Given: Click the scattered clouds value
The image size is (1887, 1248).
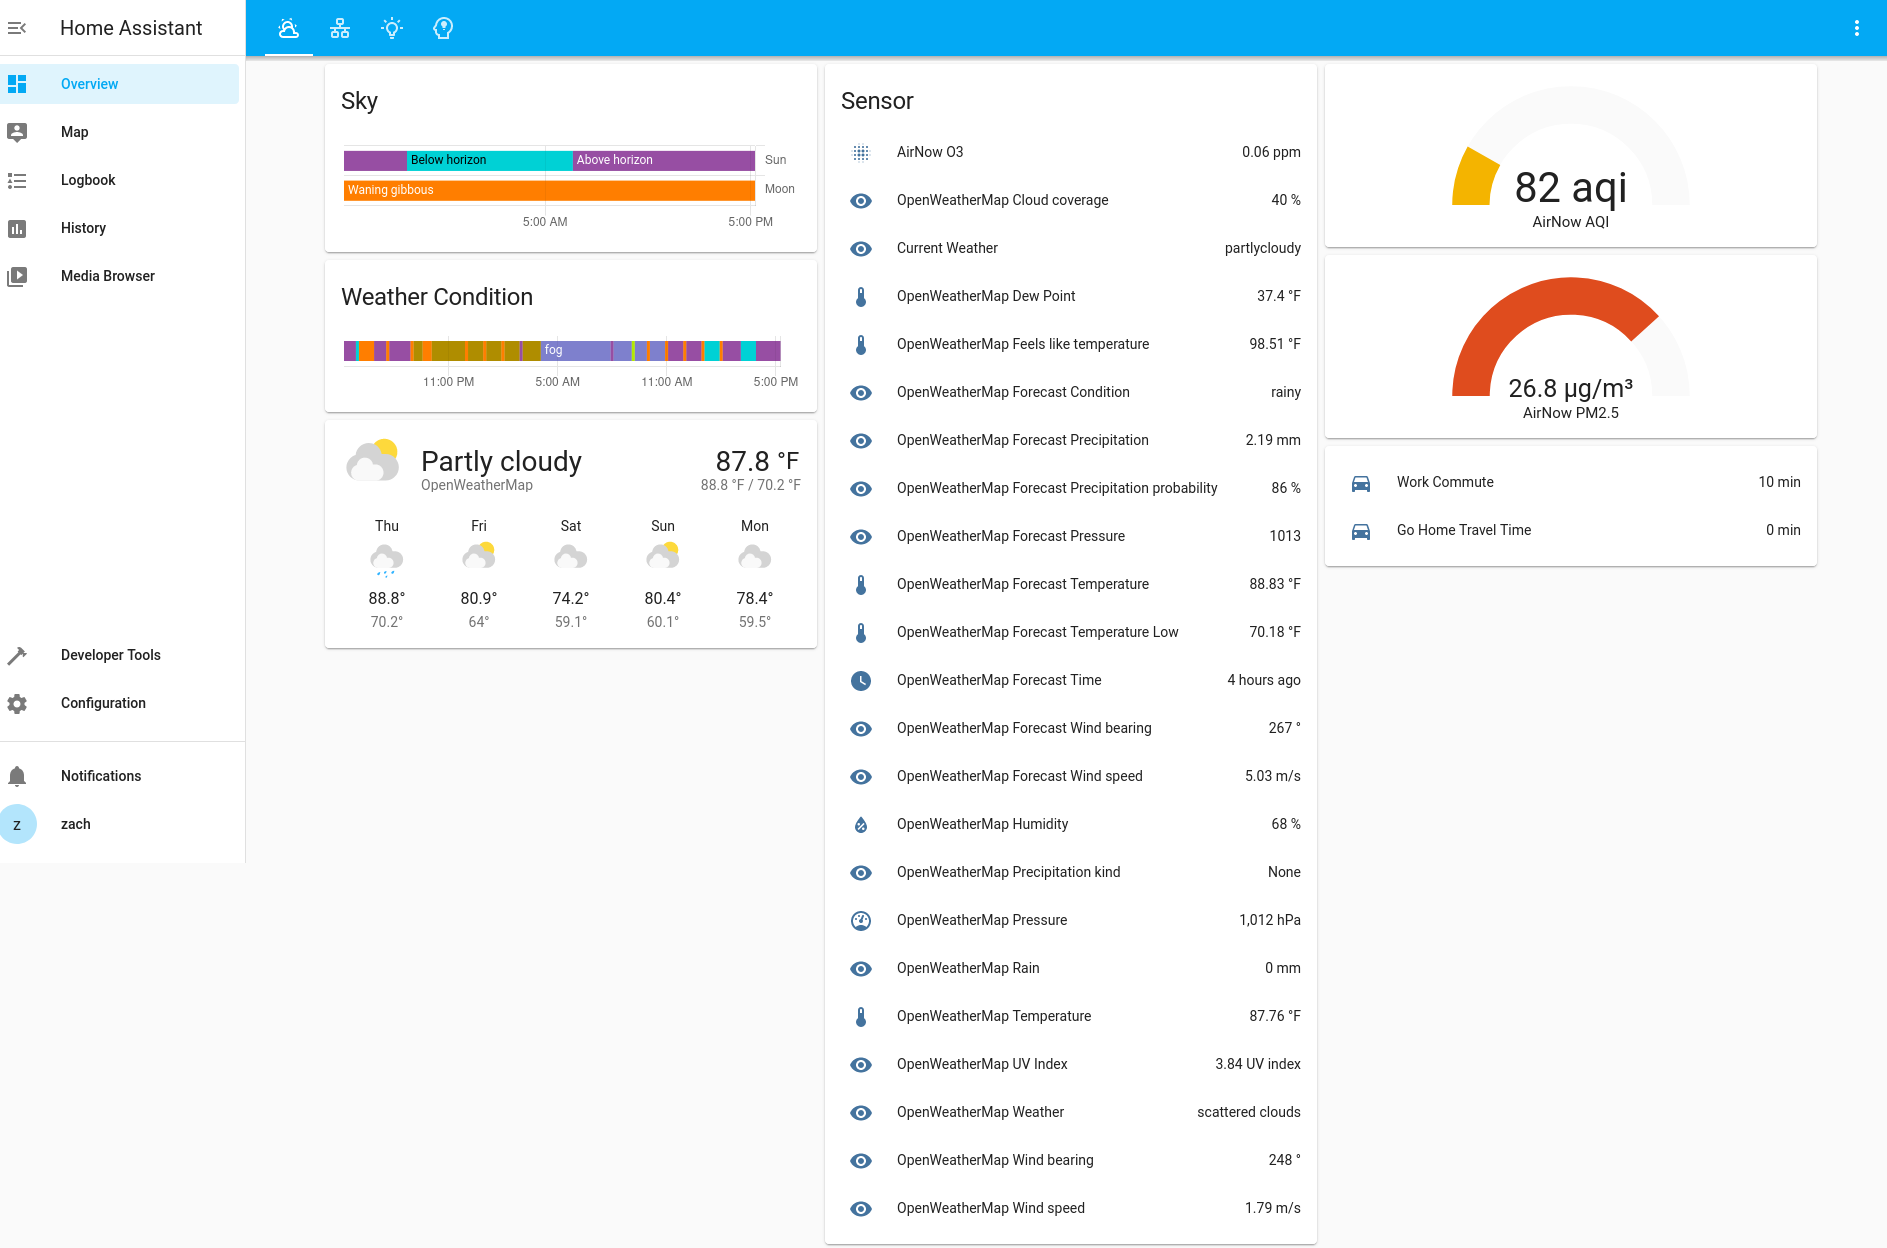Looking at the screenshot, I should tap(1248, 1112).
